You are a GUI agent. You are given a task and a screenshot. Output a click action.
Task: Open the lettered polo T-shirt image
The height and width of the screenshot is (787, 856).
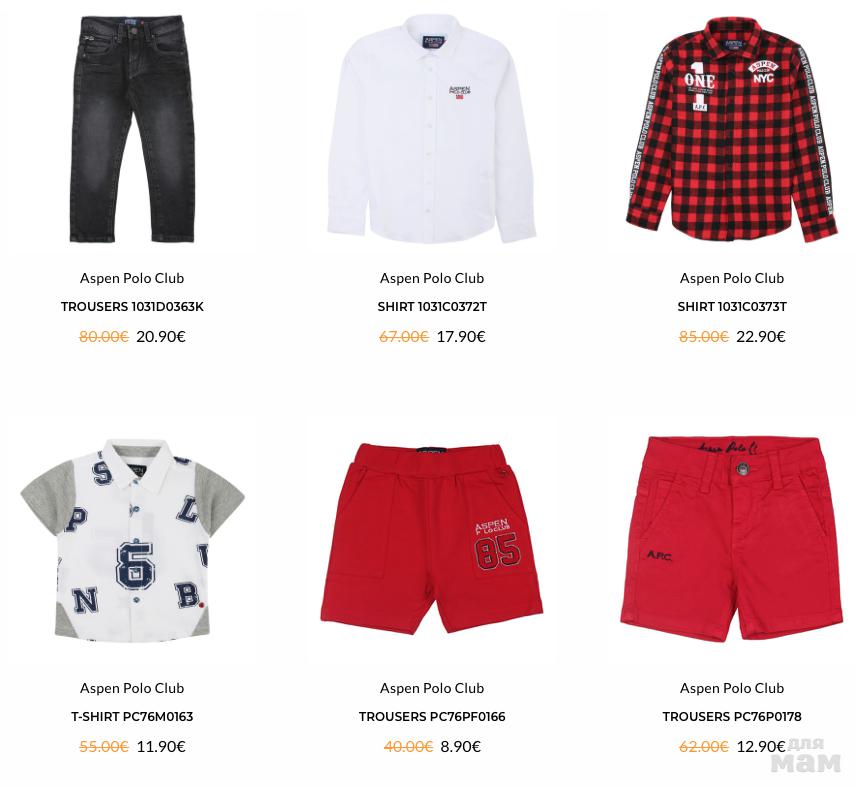coord(132,539)
